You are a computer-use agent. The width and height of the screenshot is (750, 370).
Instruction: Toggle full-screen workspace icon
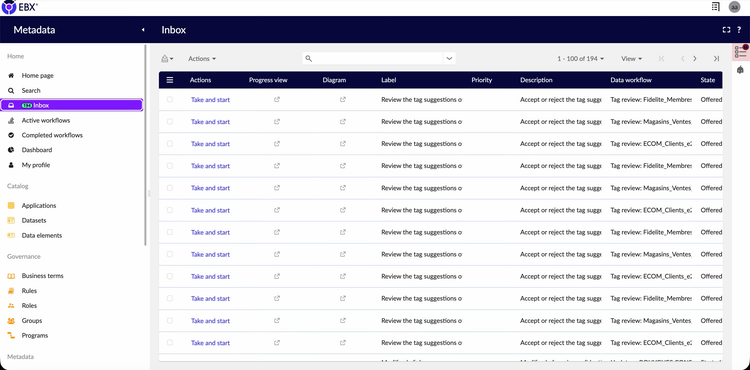click(x=726, y=30)
